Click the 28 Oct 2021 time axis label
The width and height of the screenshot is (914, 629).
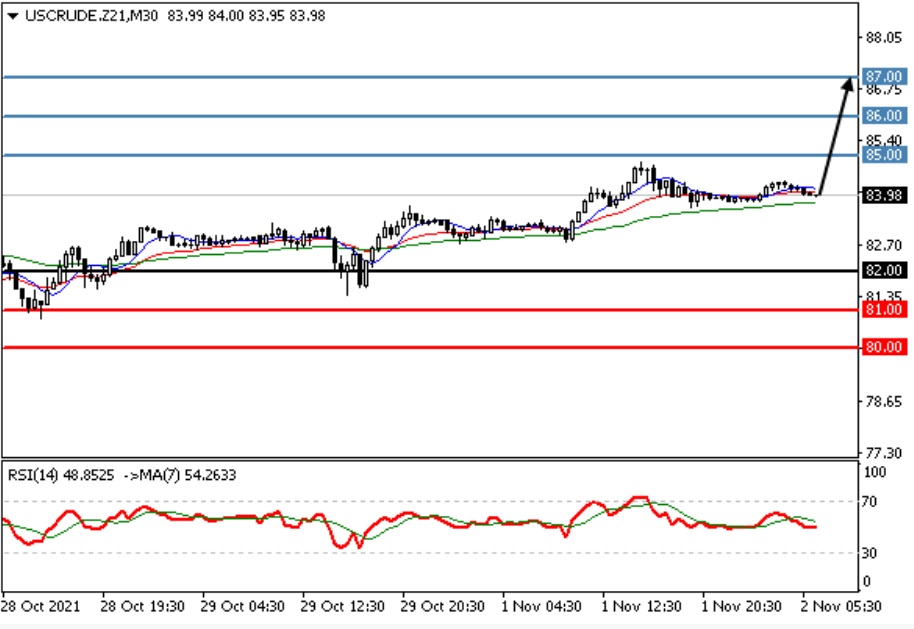point(41,607)
